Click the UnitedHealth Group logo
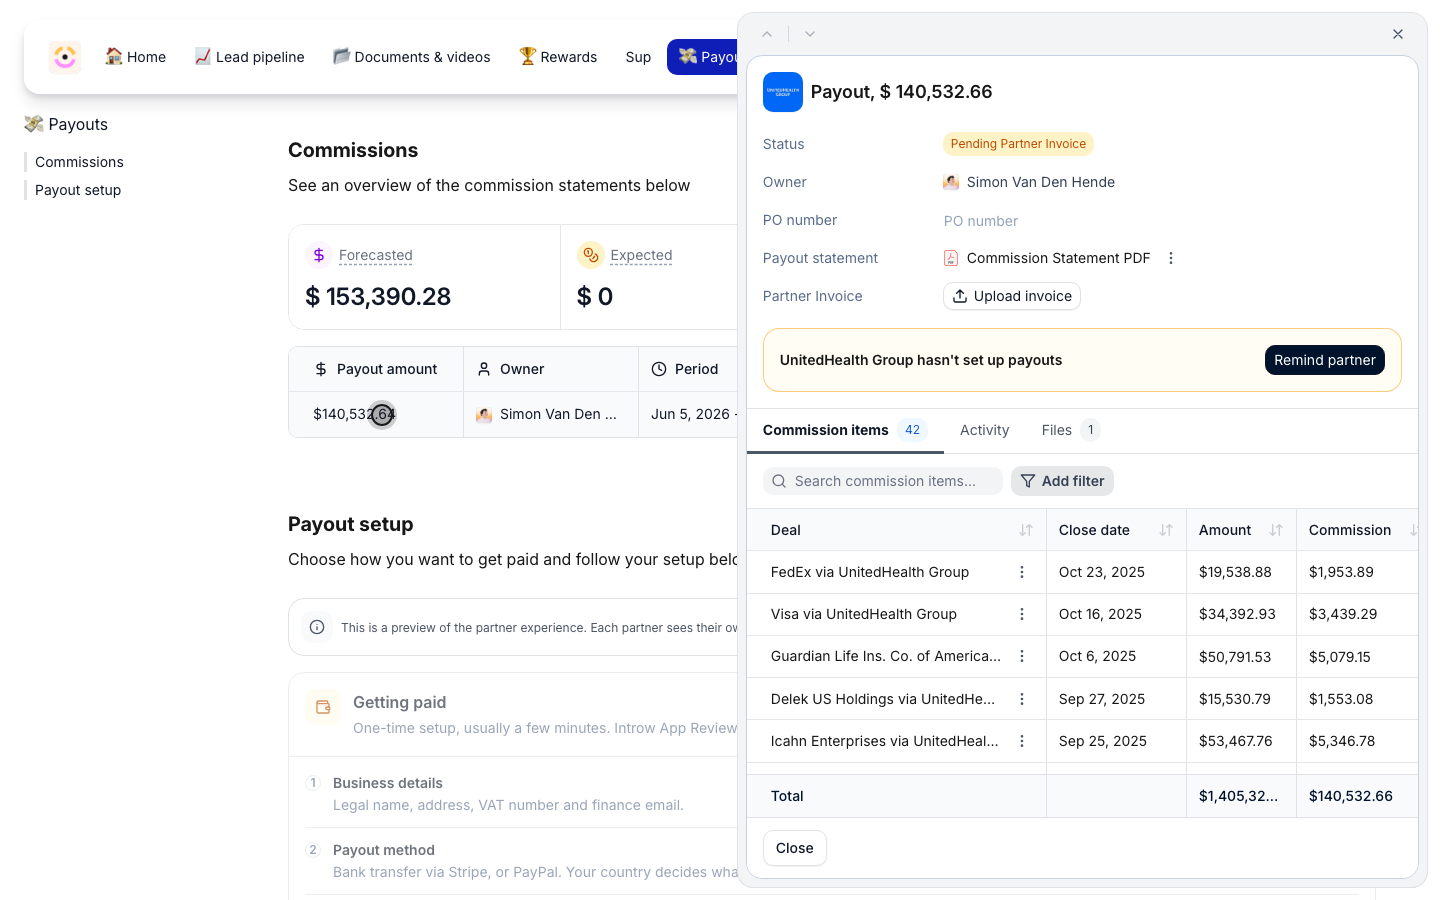1440x900 pixels. tap(783, 92)
